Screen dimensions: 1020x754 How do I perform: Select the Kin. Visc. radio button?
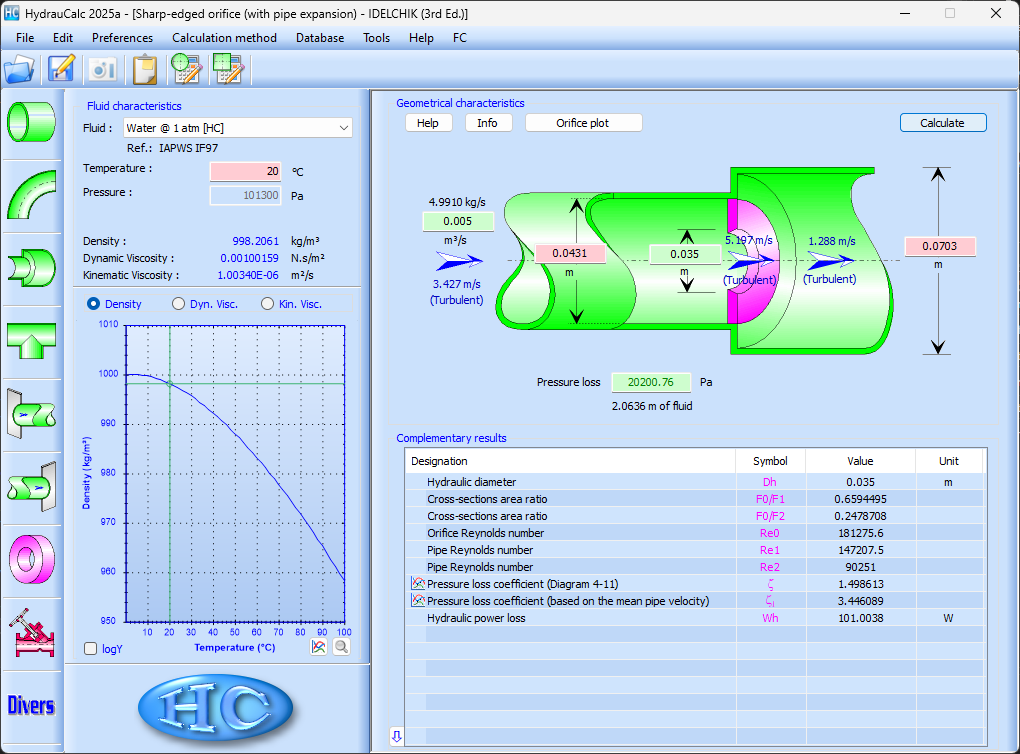point(267,304)
